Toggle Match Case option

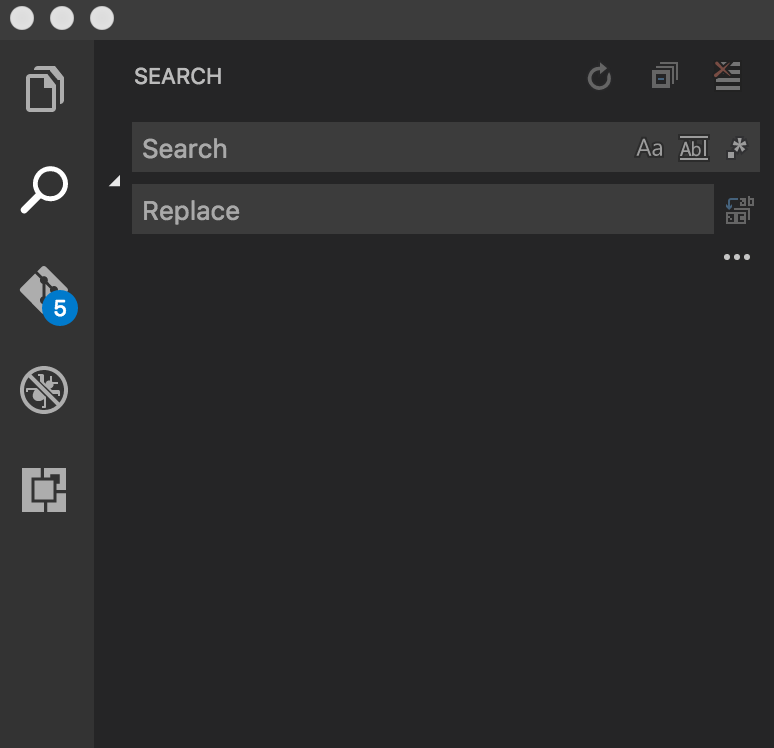(649, 148)
